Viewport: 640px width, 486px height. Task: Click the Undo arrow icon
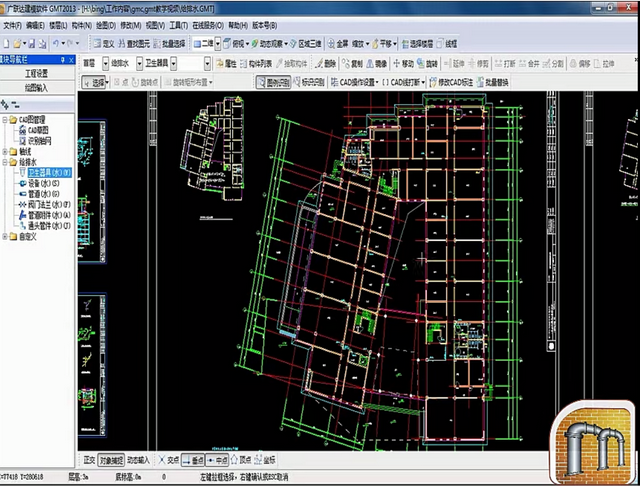[x=56, y=43]
